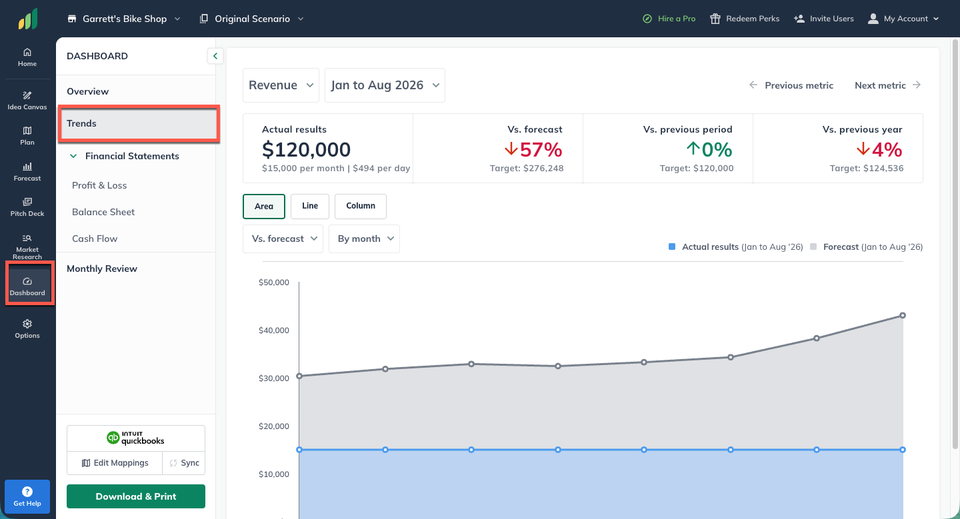
Task: Toggle Actual results legend series
Action: pos(735,247)
